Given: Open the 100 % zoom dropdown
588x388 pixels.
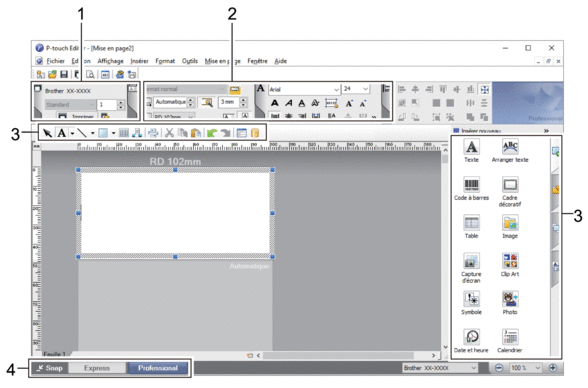Looking at the screenshot, I should point(538,368).
